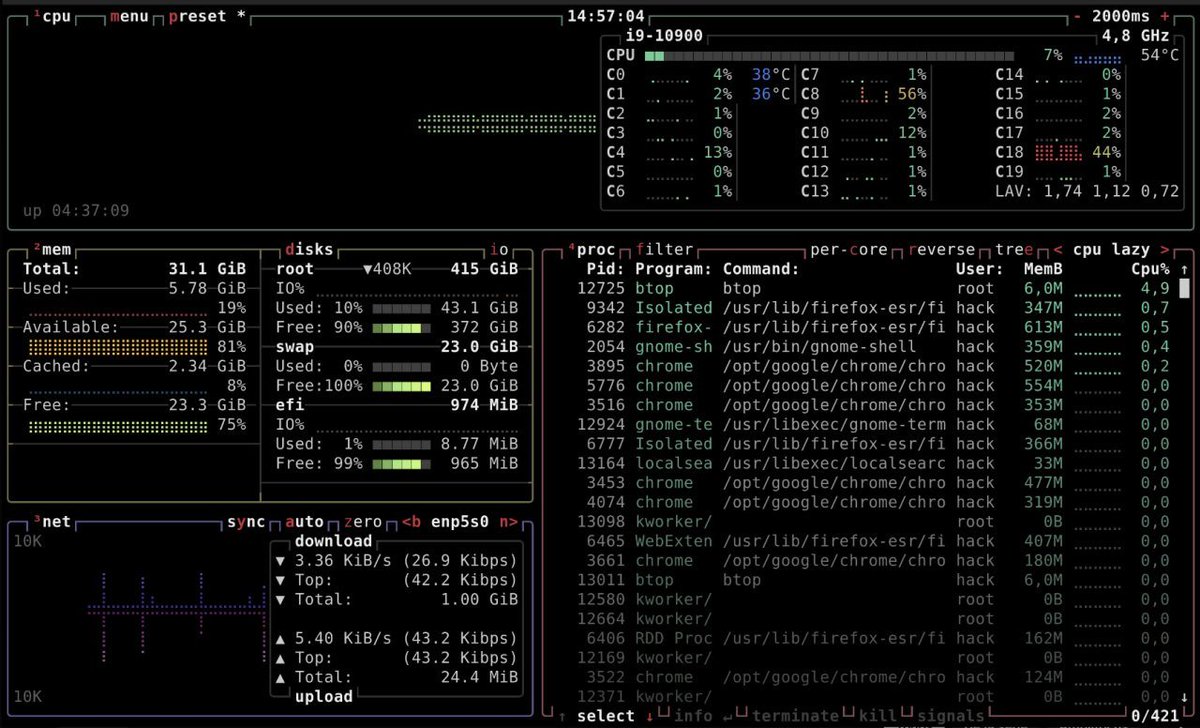The height and width of the screenshot is (728, 1200).
Task: Click the Pid: column header
Action: coord(606,269)
